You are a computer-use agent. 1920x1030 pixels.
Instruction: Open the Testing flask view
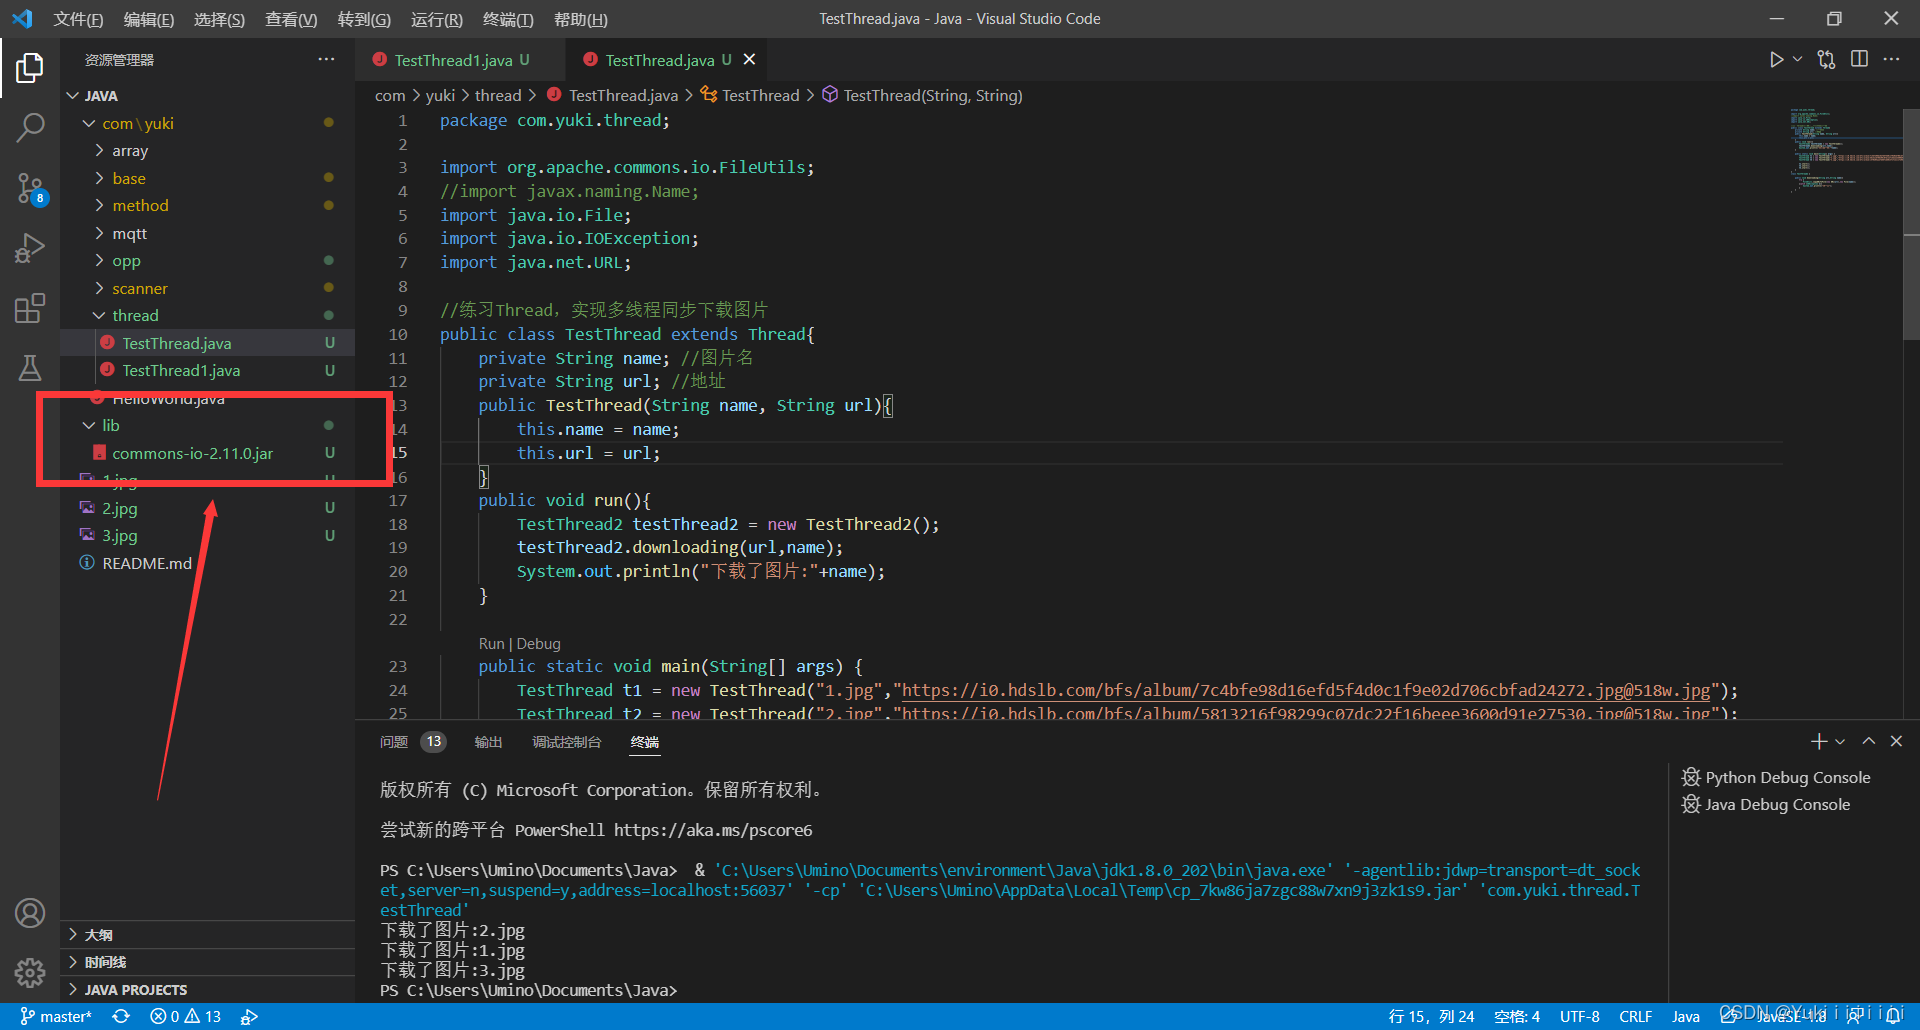point(30,368)
